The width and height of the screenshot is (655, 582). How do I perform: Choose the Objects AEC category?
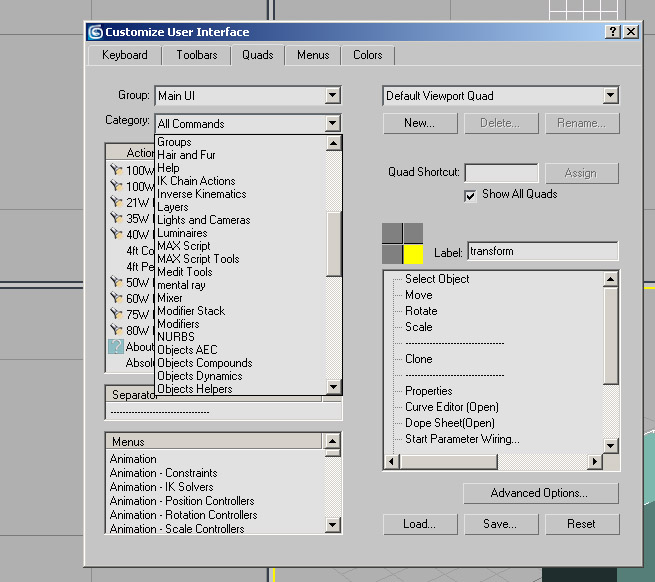[241, 350]
